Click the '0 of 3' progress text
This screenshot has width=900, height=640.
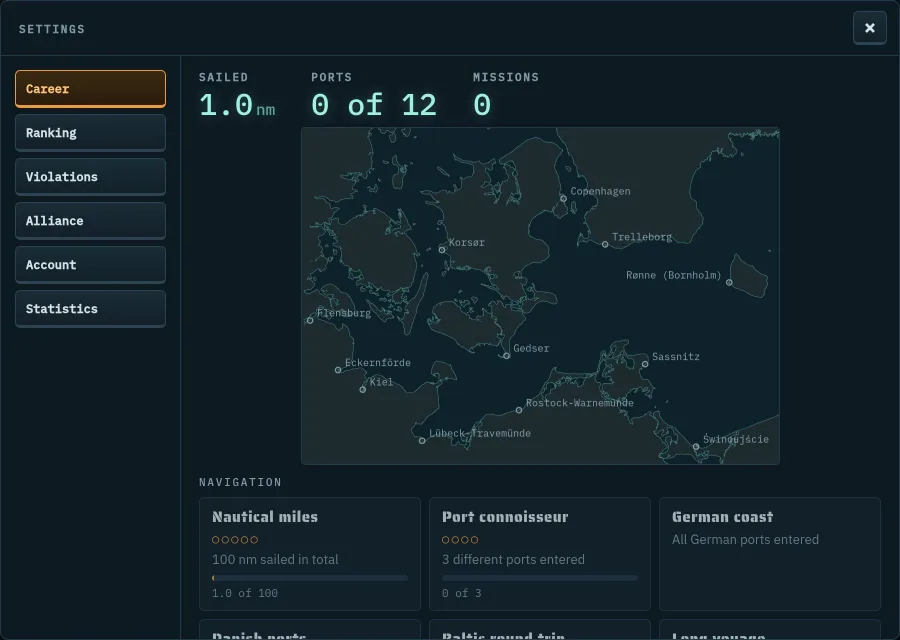point(461,593)
